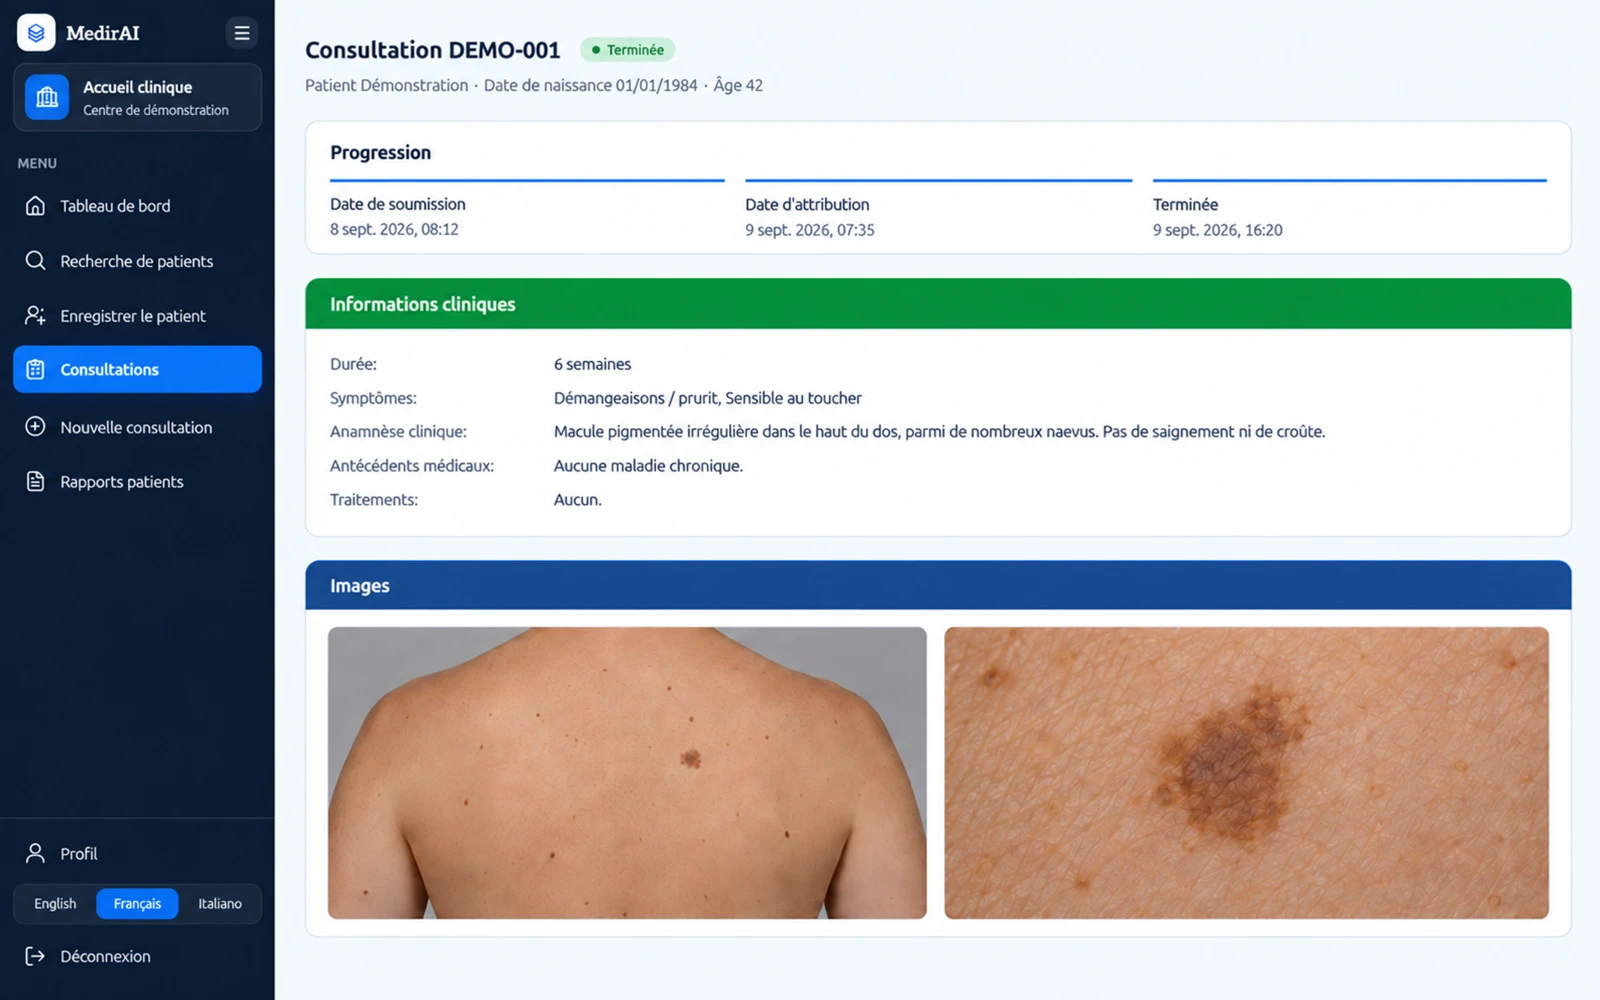This screenshot has width=1600, height=1000.
Task: Select the '6 semaines' duration value
Action: [x=592, y=364]
